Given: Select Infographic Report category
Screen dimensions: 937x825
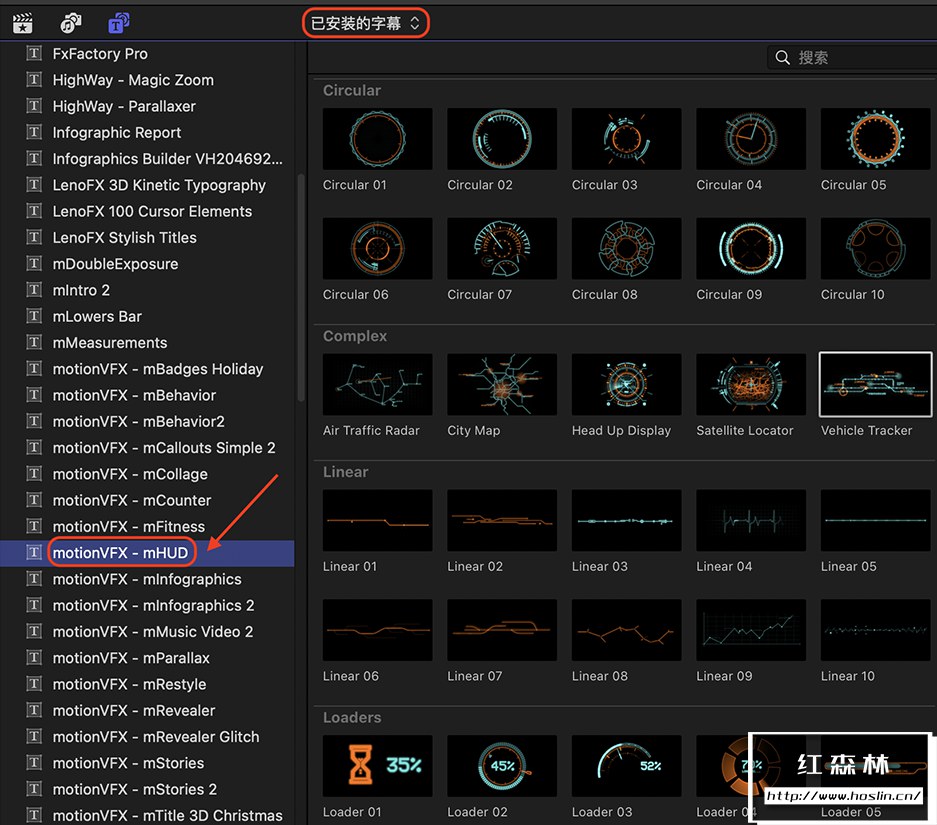Looking at the screenshot, I should pos(147,133).
